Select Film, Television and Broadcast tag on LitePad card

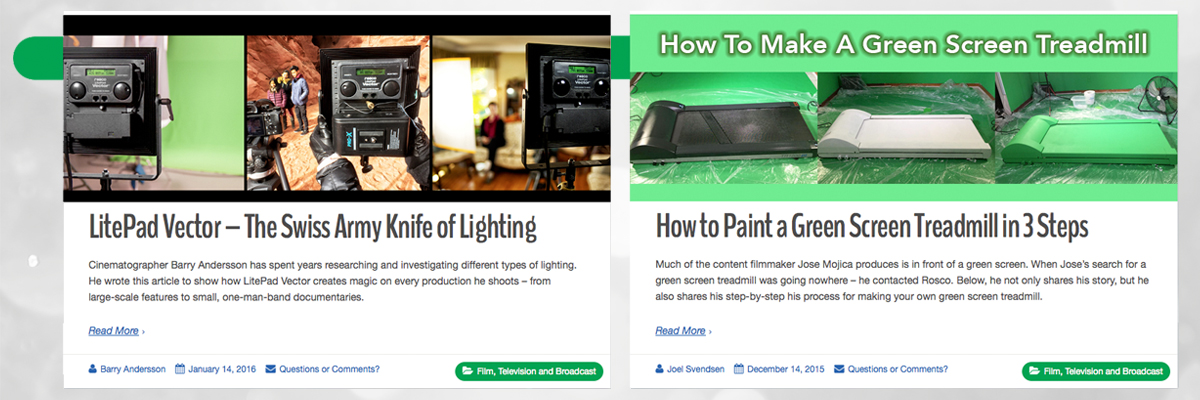529,371
